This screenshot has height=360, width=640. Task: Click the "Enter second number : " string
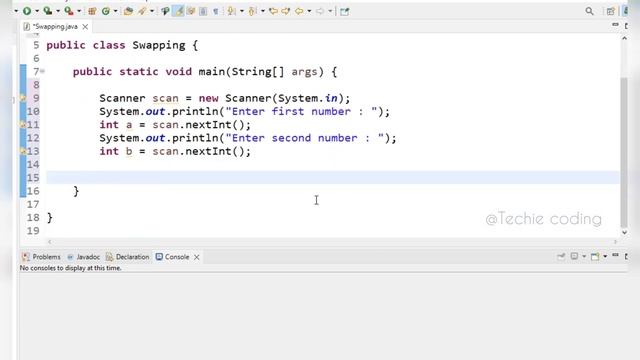click(304, 138)
